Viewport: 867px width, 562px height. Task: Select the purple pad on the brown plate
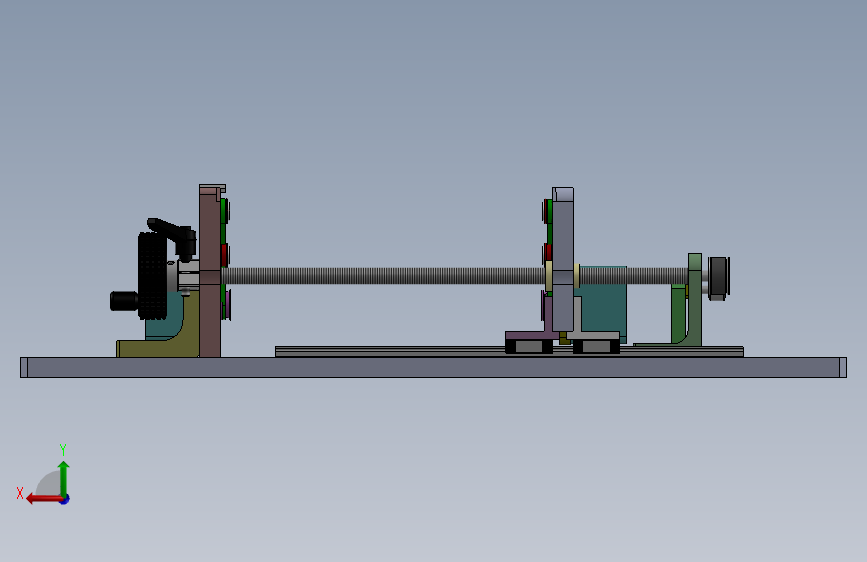click(x=227, y=305)
